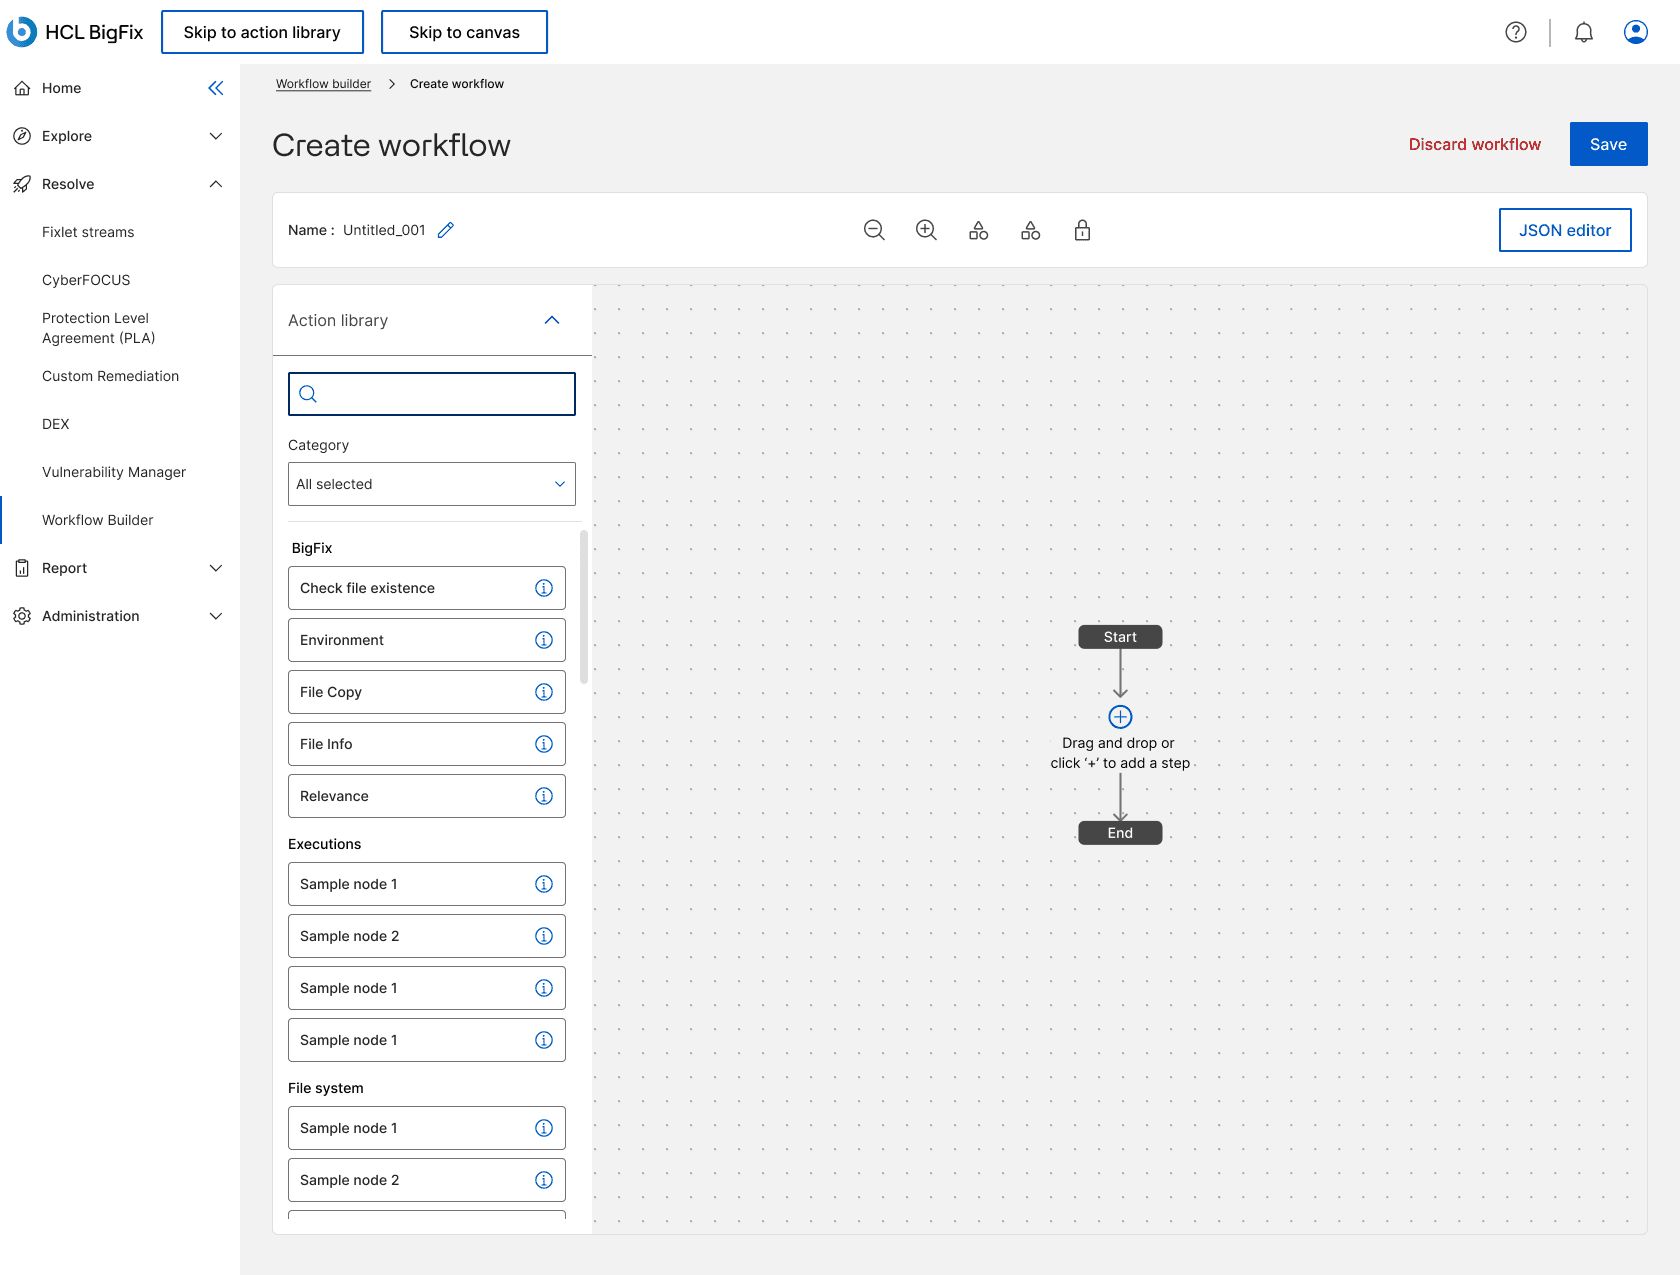
Task: Collapse the Action library panel
Action: (552, 320)
